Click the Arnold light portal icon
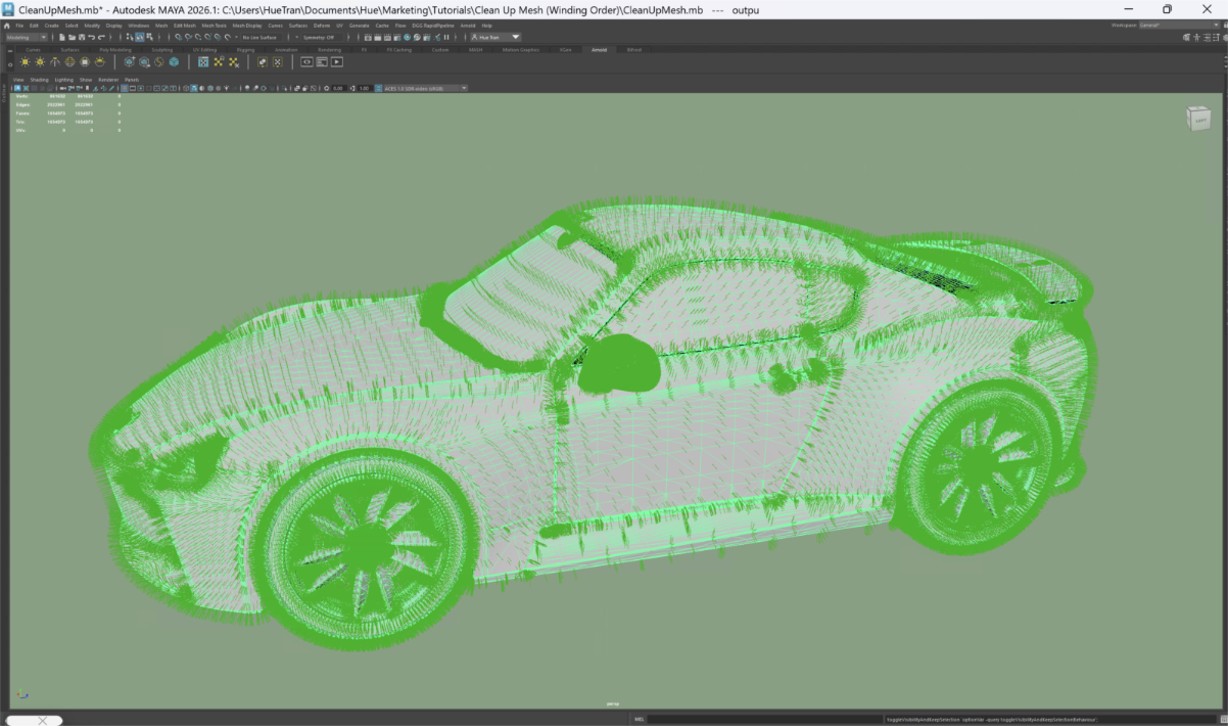Image resolution: width=1228 pixels, height=726 pixels. [85, 62]
